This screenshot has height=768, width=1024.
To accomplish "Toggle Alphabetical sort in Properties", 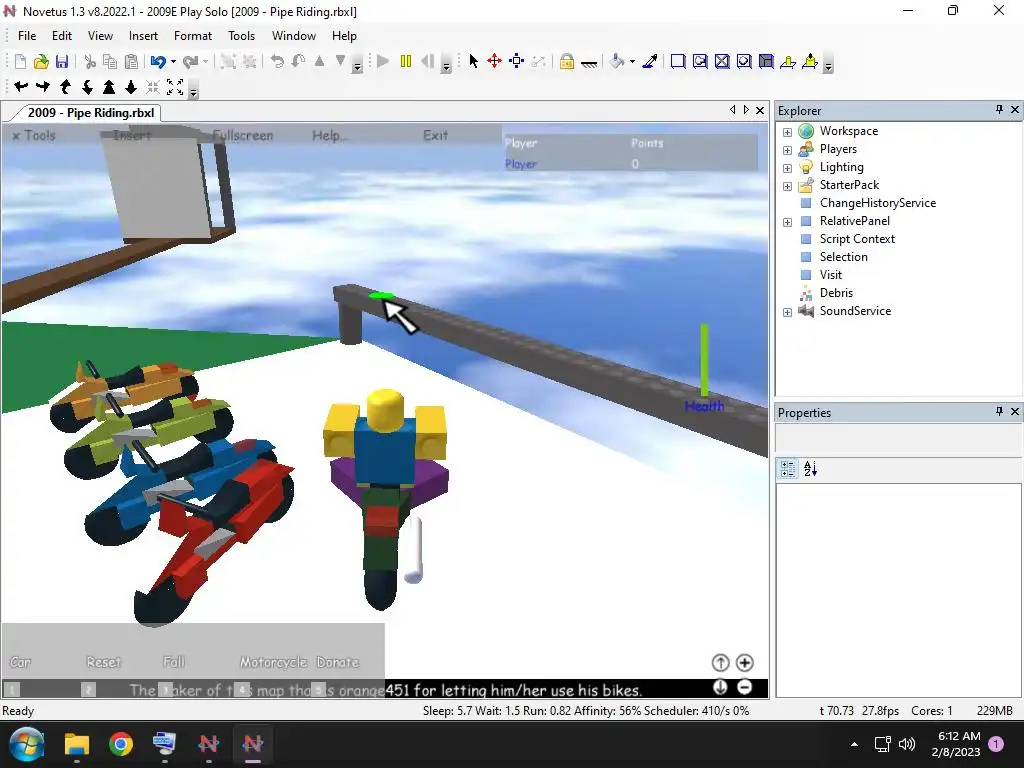I will (x=810, y=468).
